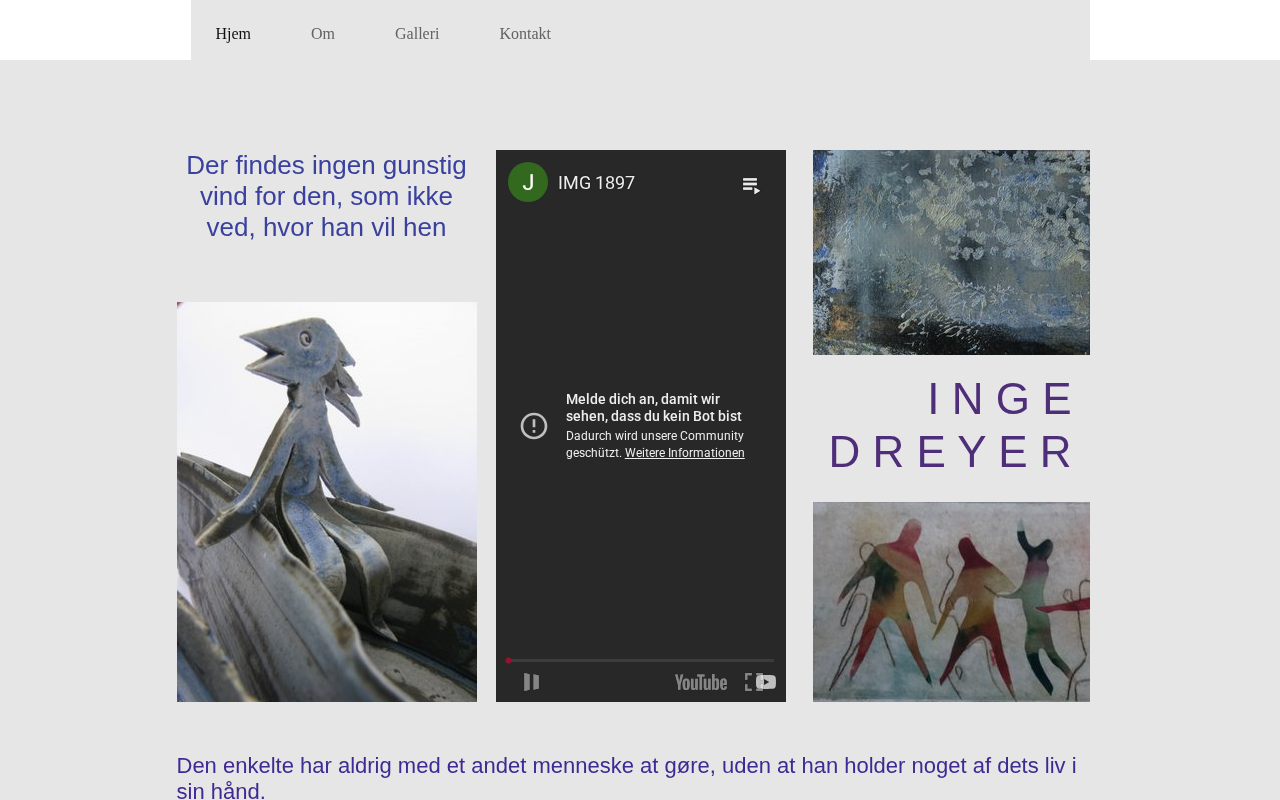Enter fullscreen video mode
Viewport: 1280px width, 800px height.
tap(754, 682)
